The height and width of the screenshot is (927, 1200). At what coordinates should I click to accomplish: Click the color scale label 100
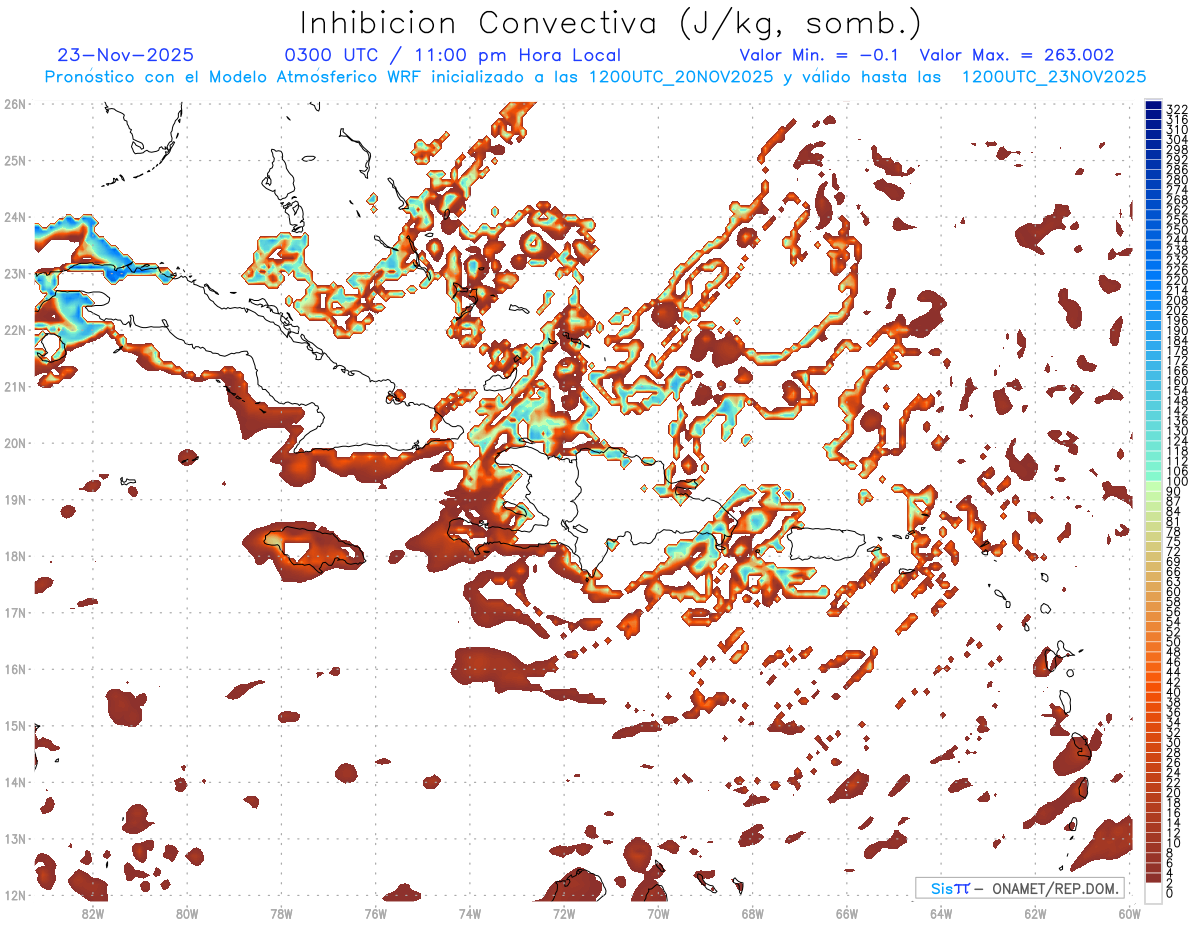tap(1177, 483)
